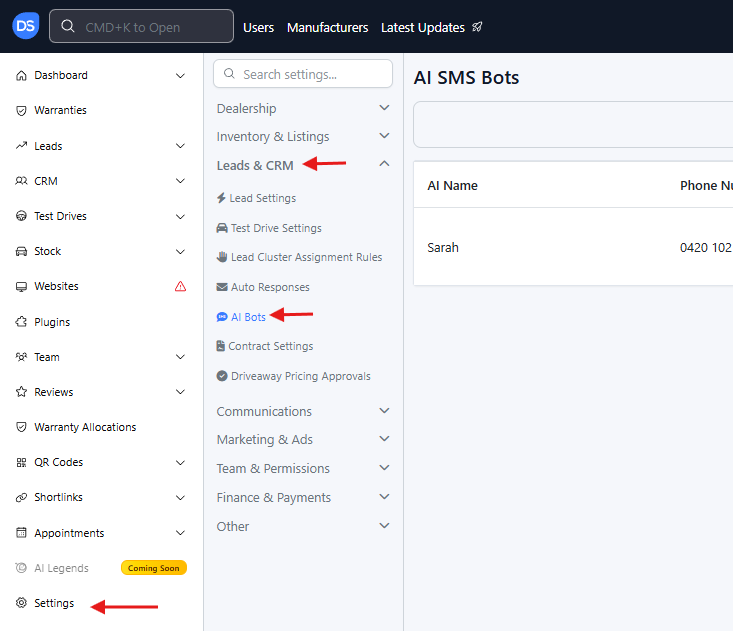Click the Test Drives steering wheel icon
733x631 pixels.
tap(22, 216)
